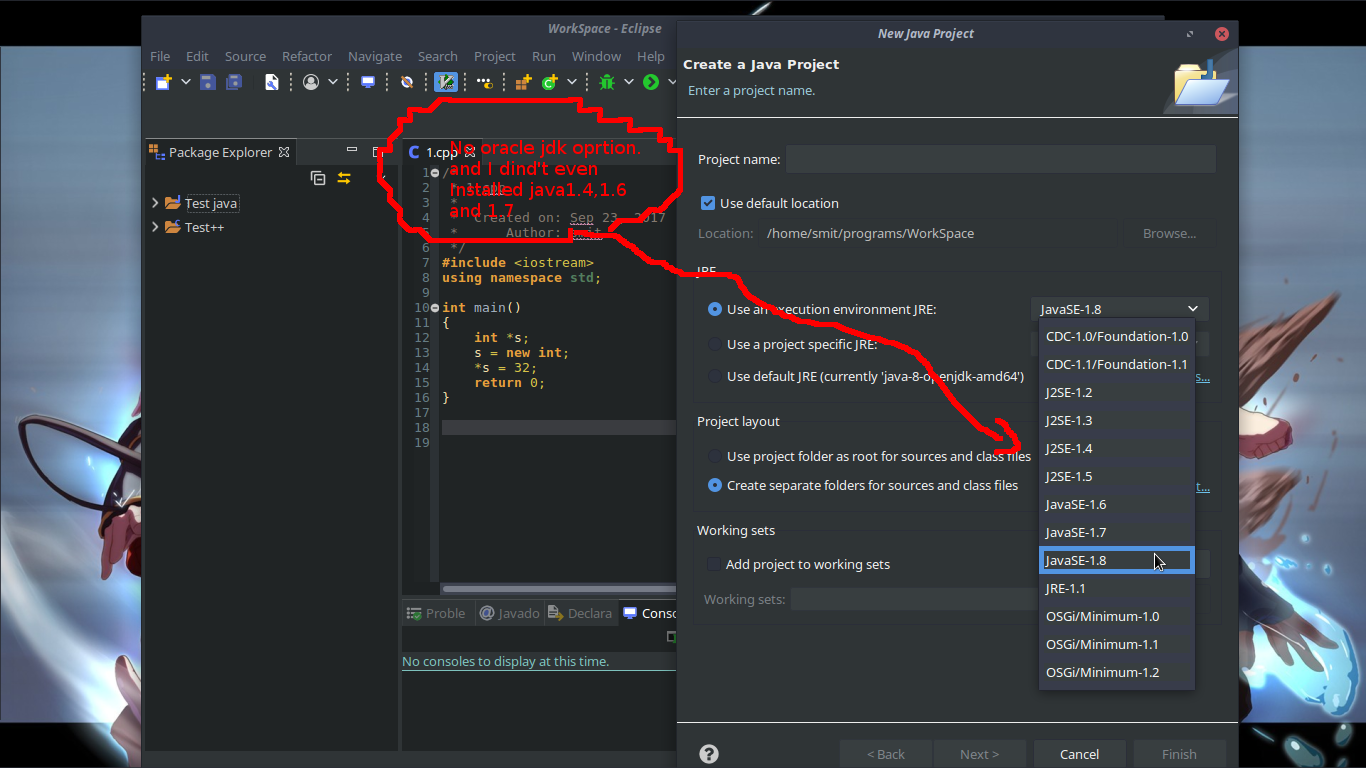Viewport: 1366px width, 768px height.
Task: Click the highlighted Vim editor toolbar icon
Action: [x=446, y=82]
